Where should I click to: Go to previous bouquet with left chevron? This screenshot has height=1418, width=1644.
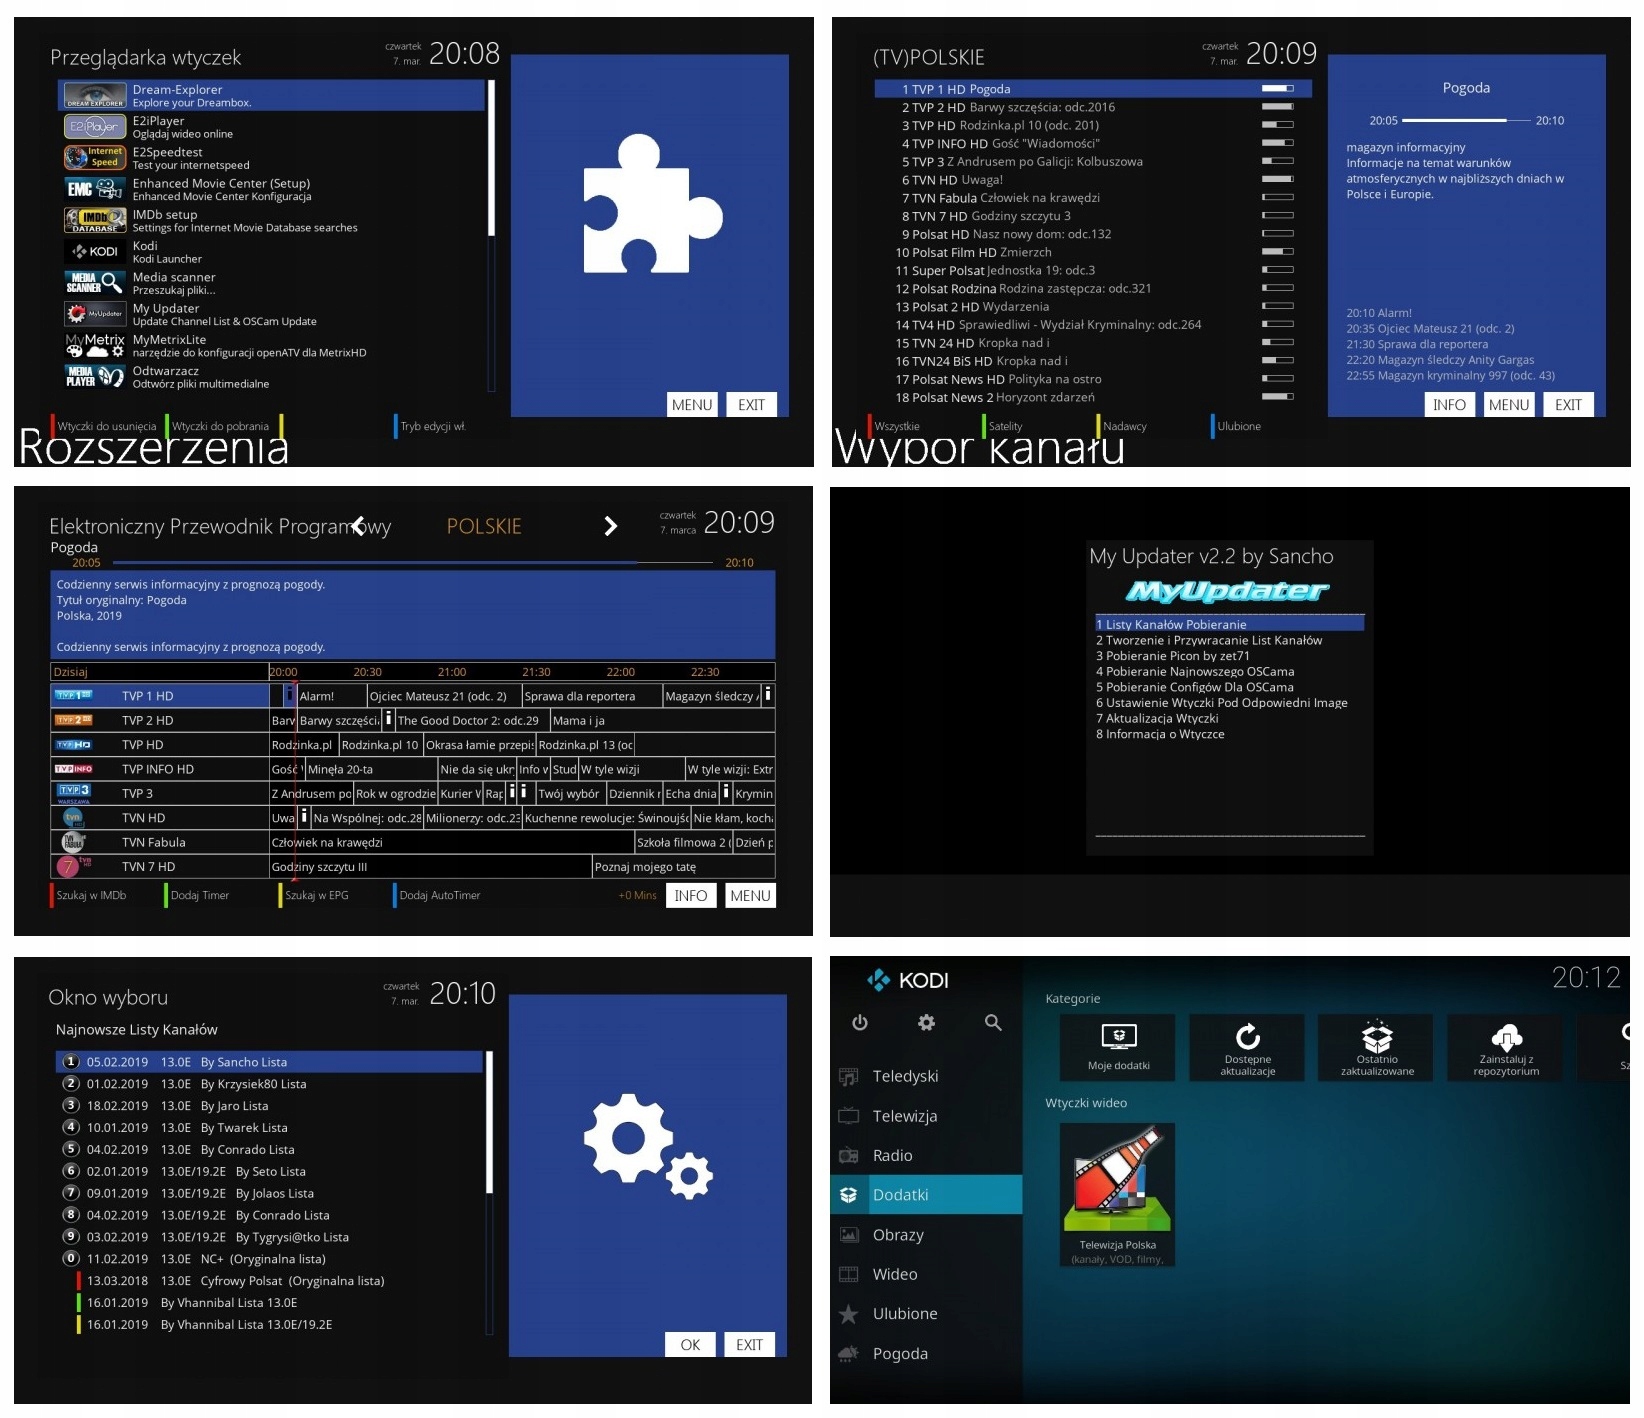pyautogui.click(x=358, y=526)
